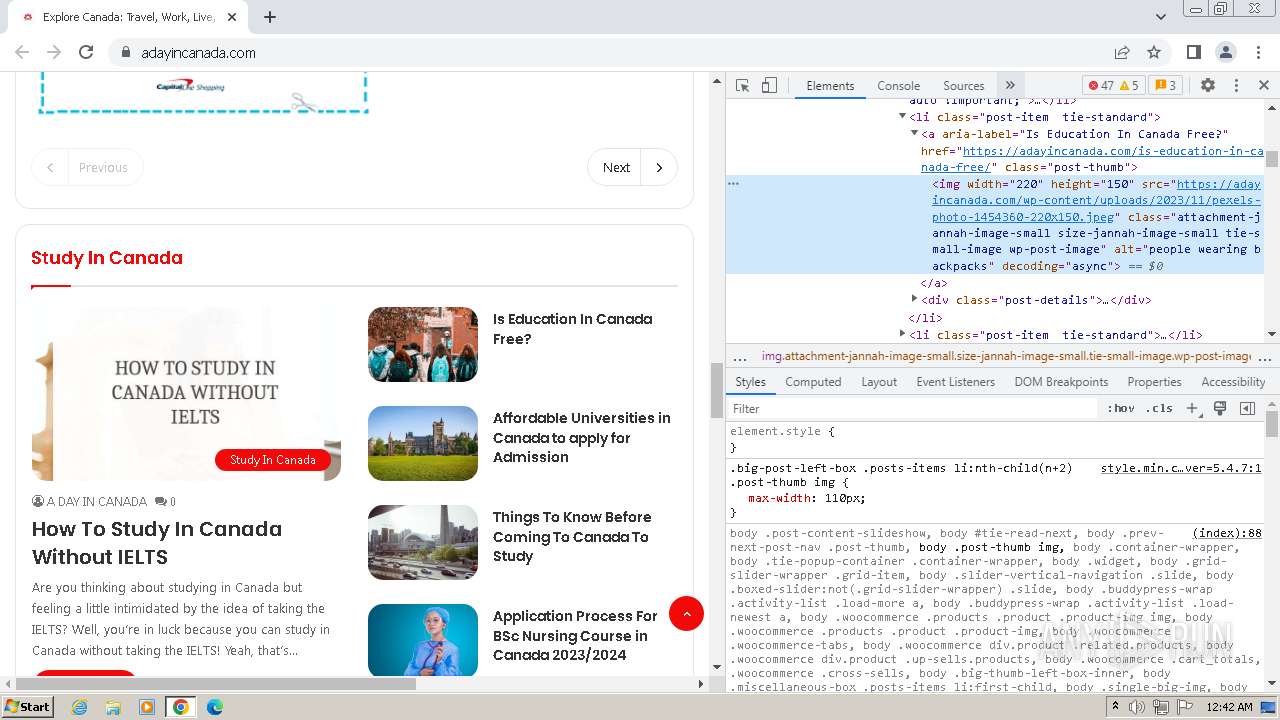Click the Styles Filter input field
Viewport: 1280px width, 720px height.
pyautogui.click(x=912, y=409)
